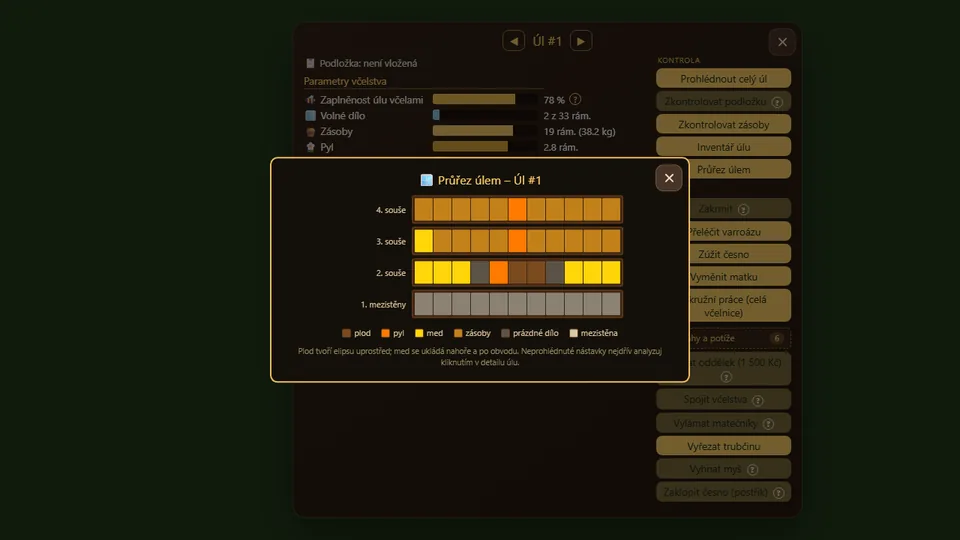The image size is (960, 540).
Task: Click Zkontrolovat zásoby button
Action: point(724,124)
